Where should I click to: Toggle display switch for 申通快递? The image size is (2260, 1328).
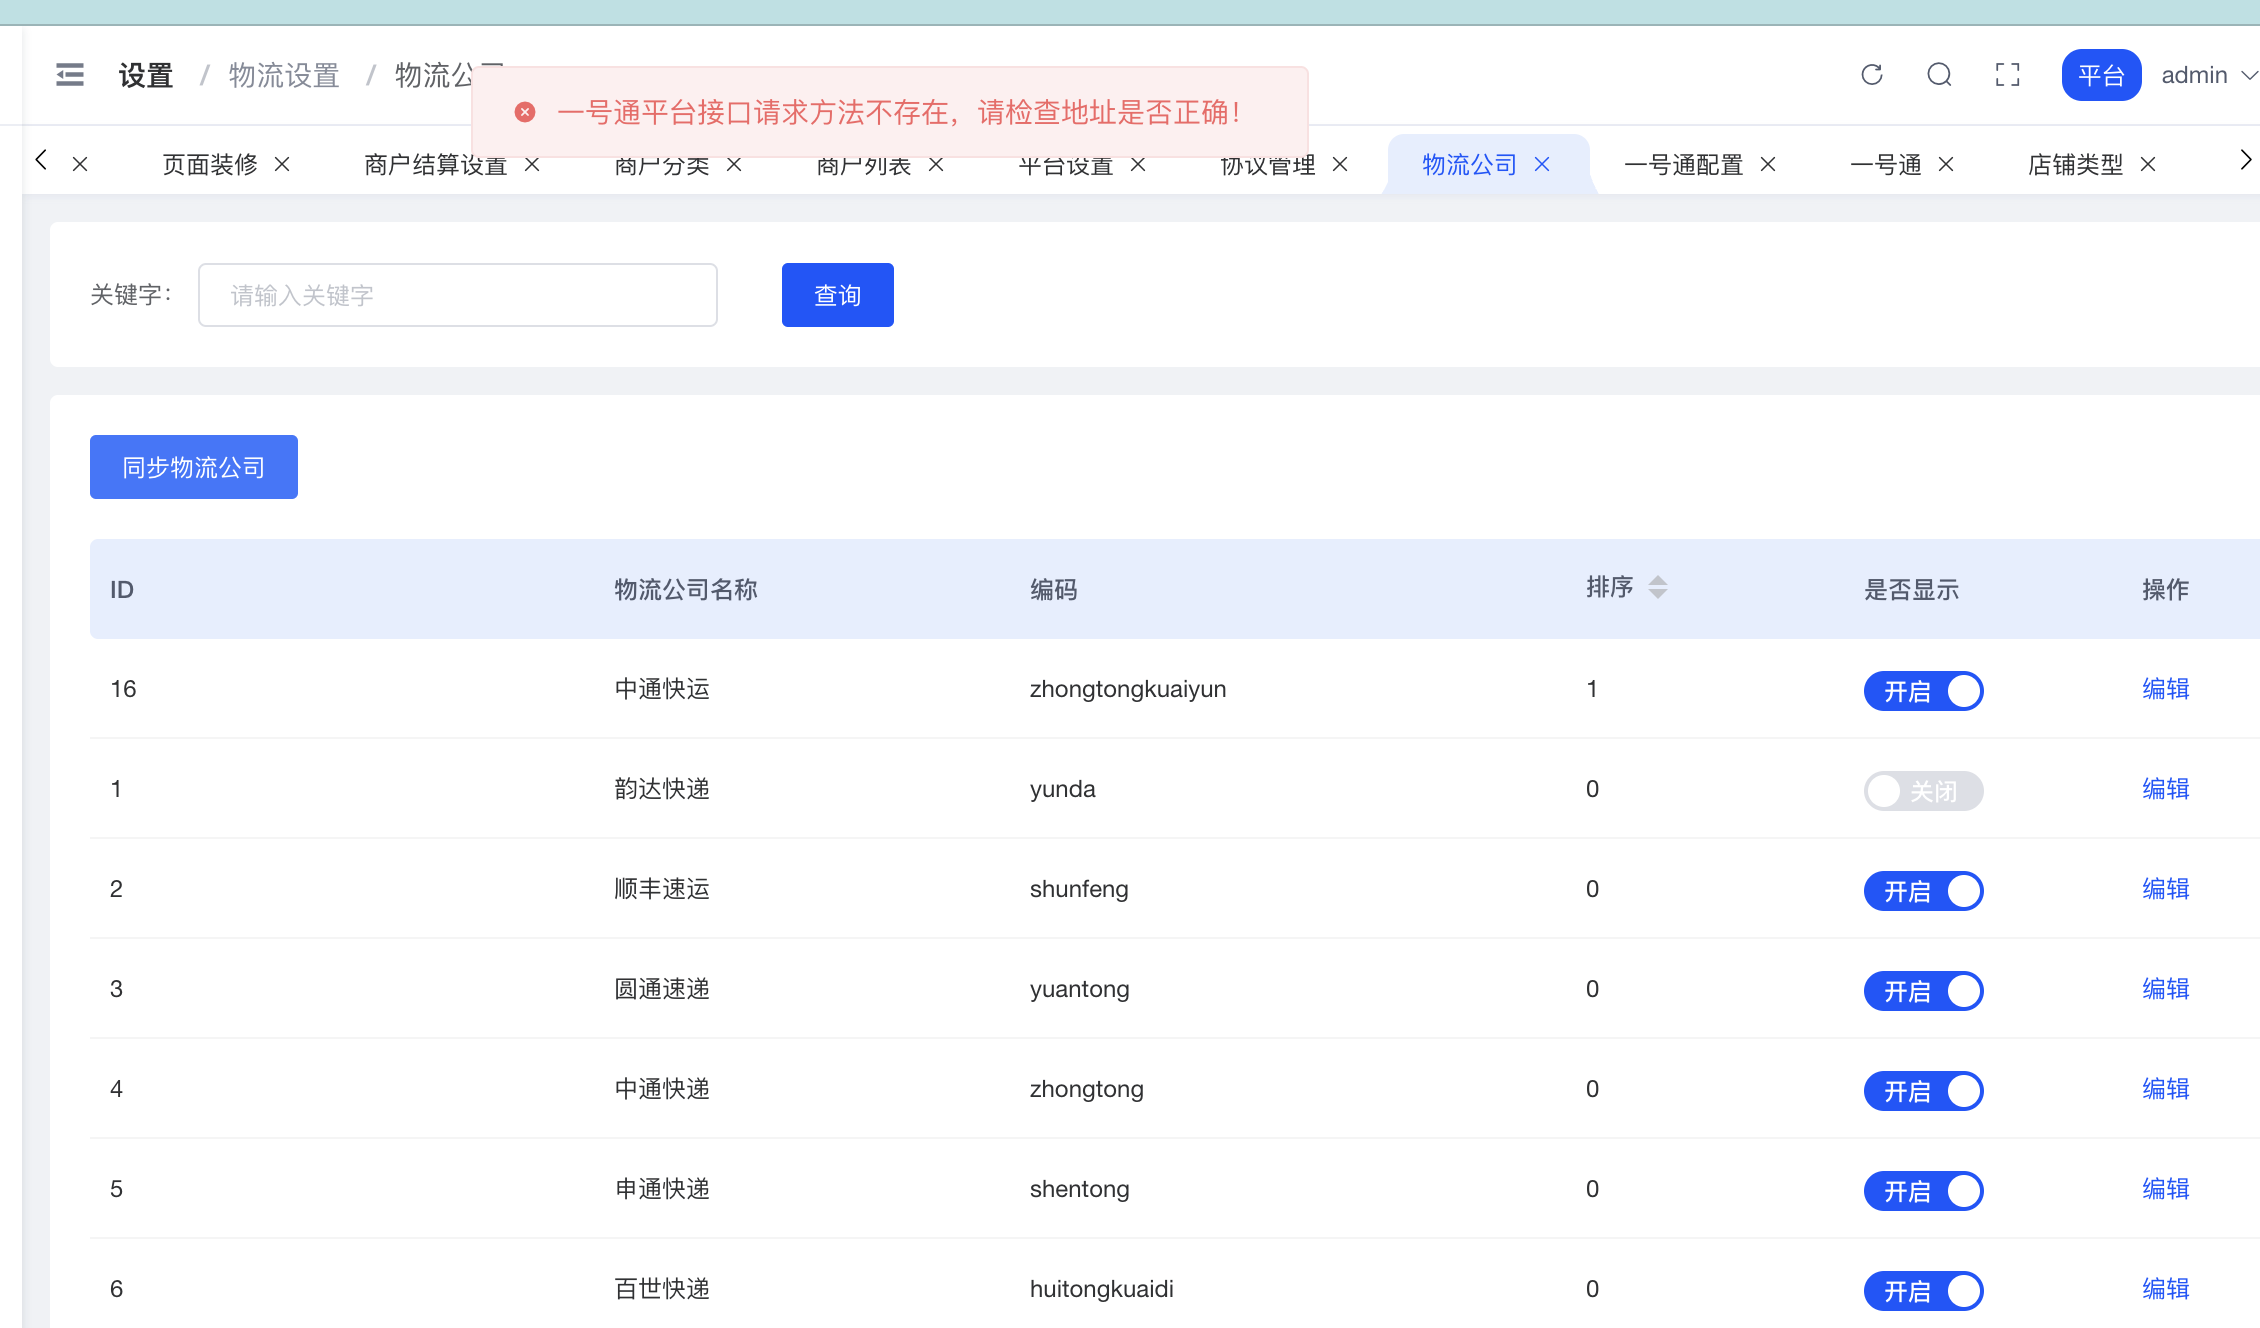coord(1923,1191)
